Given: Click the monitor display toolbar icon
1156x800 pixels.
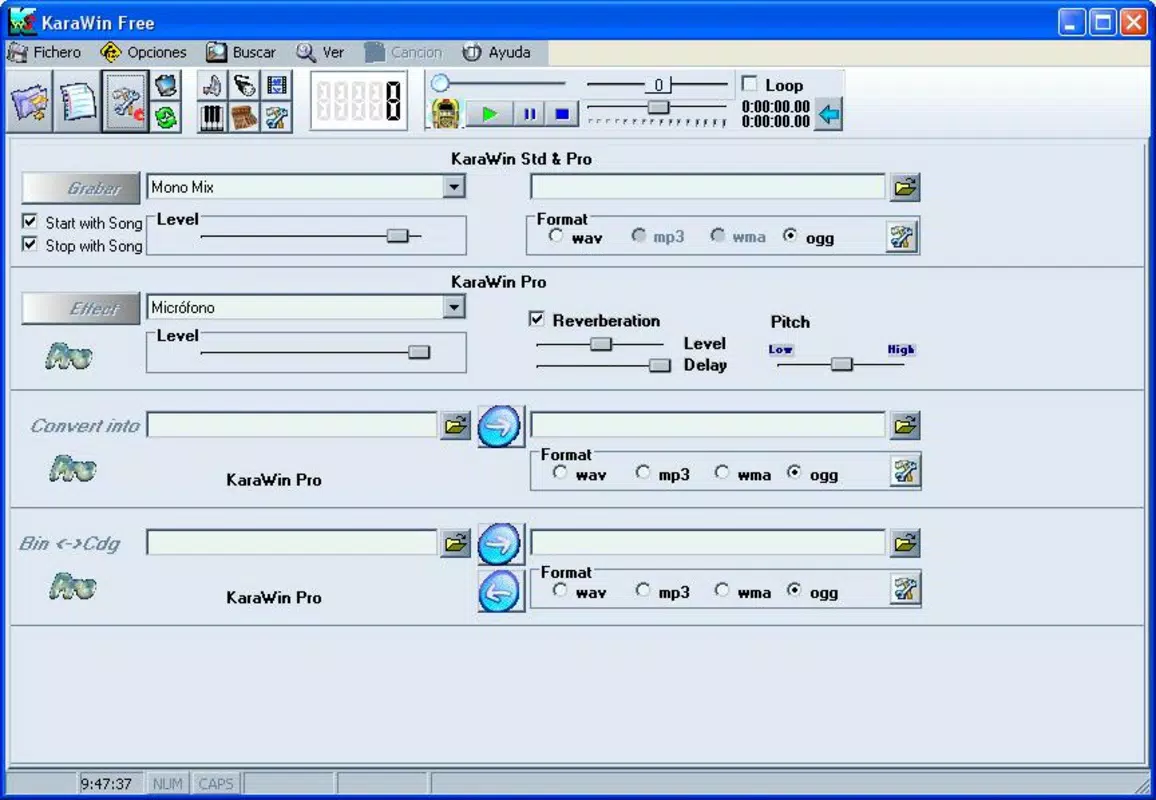Looking at the screenshot, I should coord(167,86).
